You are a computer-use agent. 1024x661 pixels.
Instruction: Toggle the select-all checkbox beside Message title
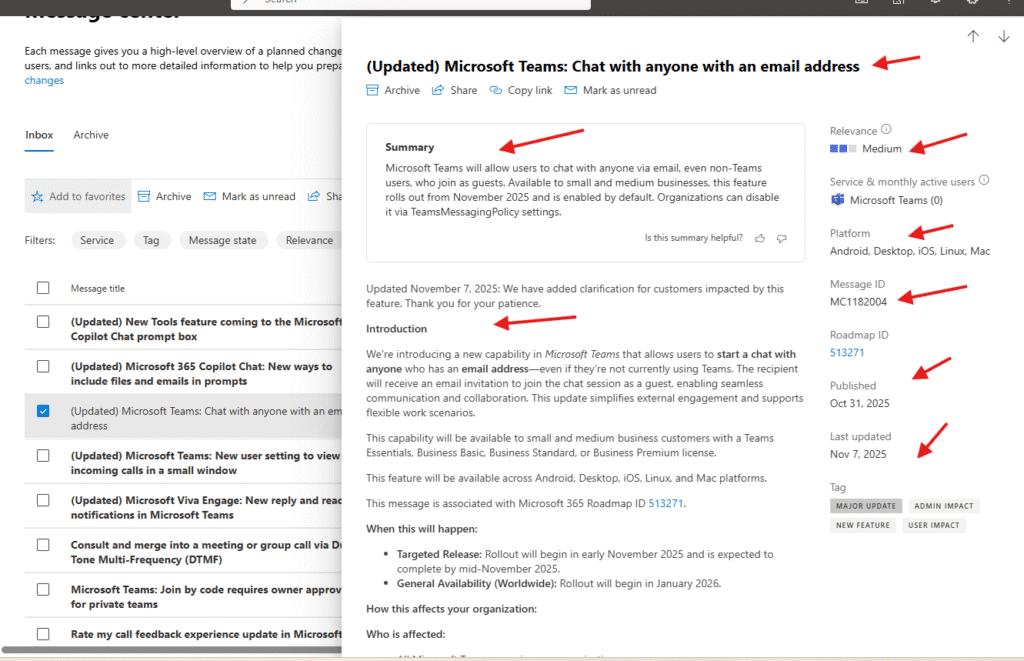click(x=43, y=288)
